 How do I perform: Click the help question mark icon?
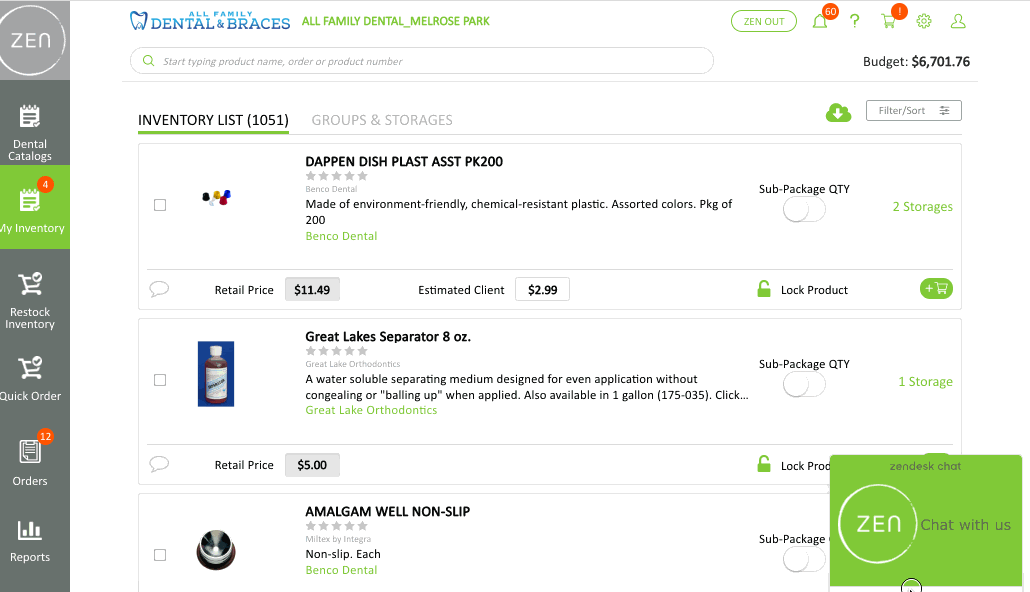tap(854, 22)
